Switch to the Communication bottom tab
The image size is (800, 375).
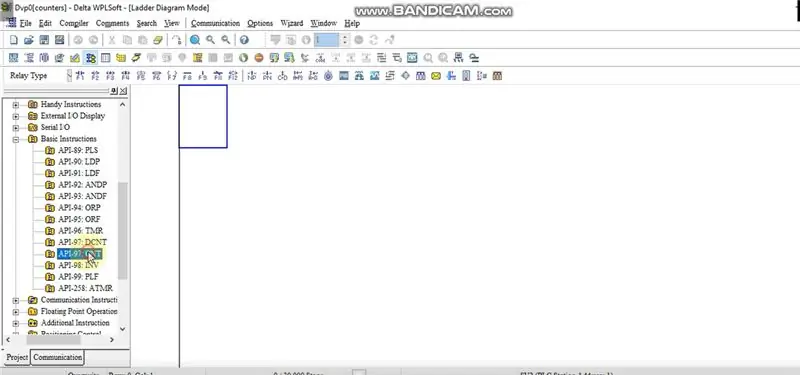pyautogui.click(x=57, y=357)
